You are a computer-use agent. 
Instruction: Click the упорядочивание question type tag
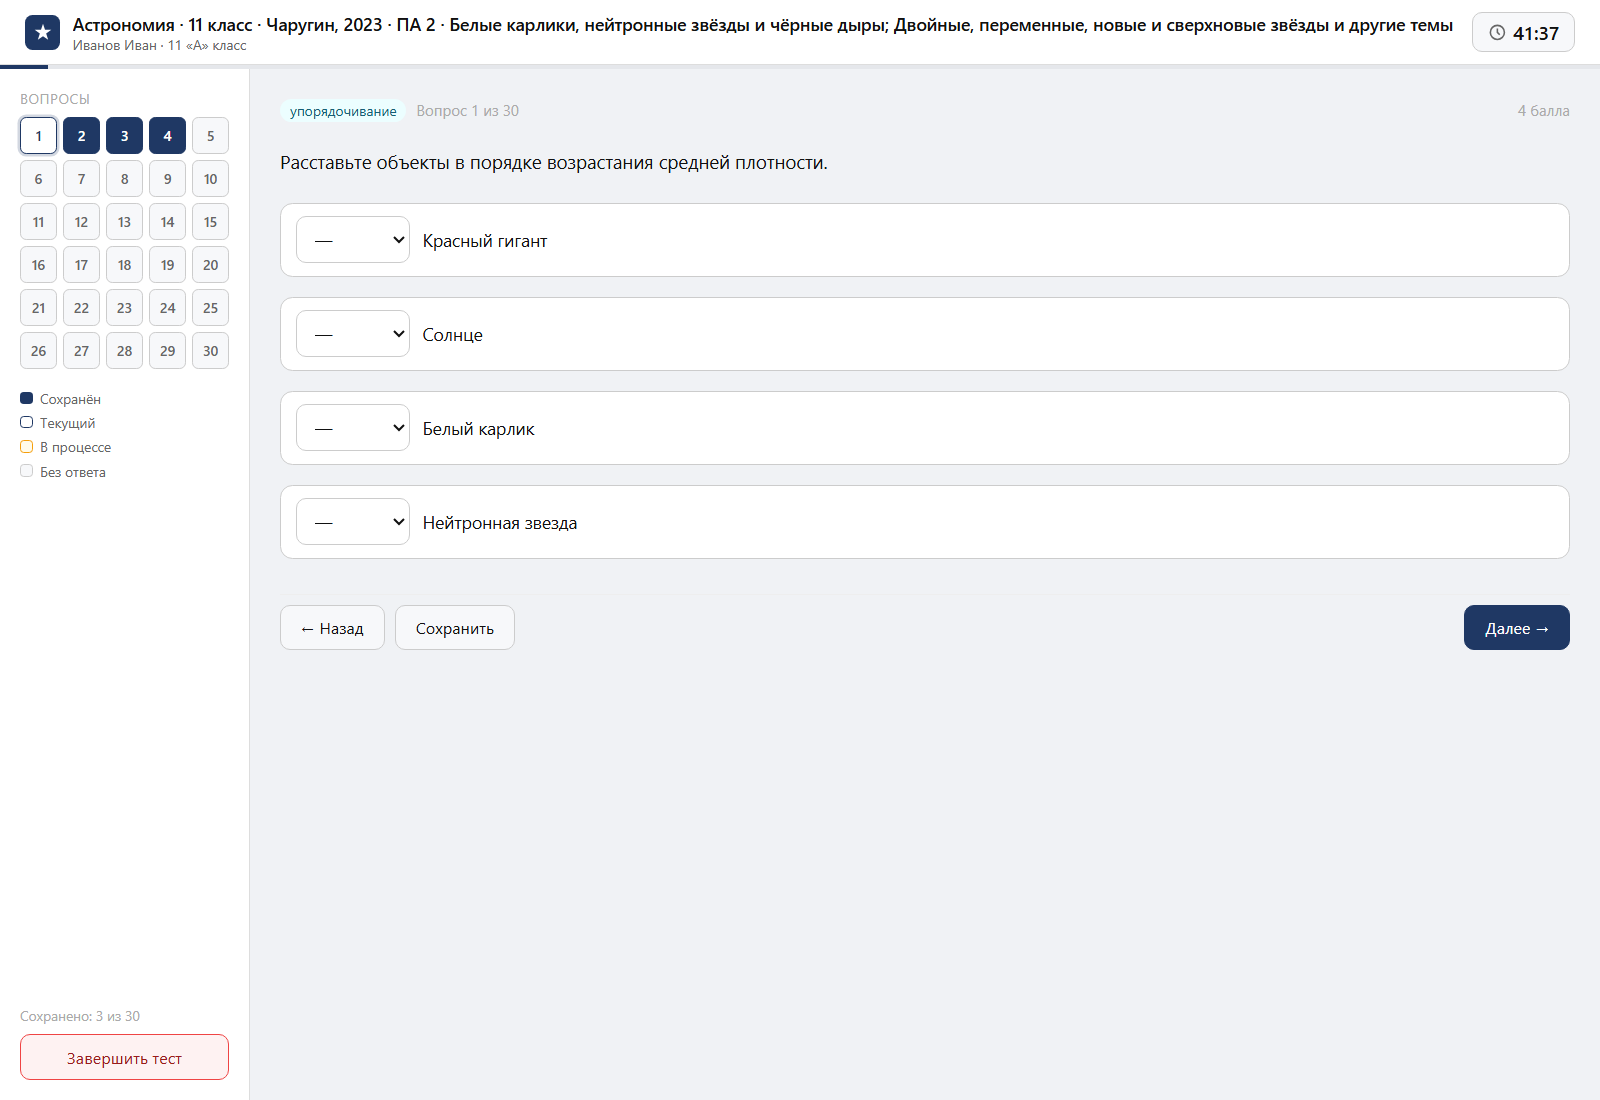[343, 111]
